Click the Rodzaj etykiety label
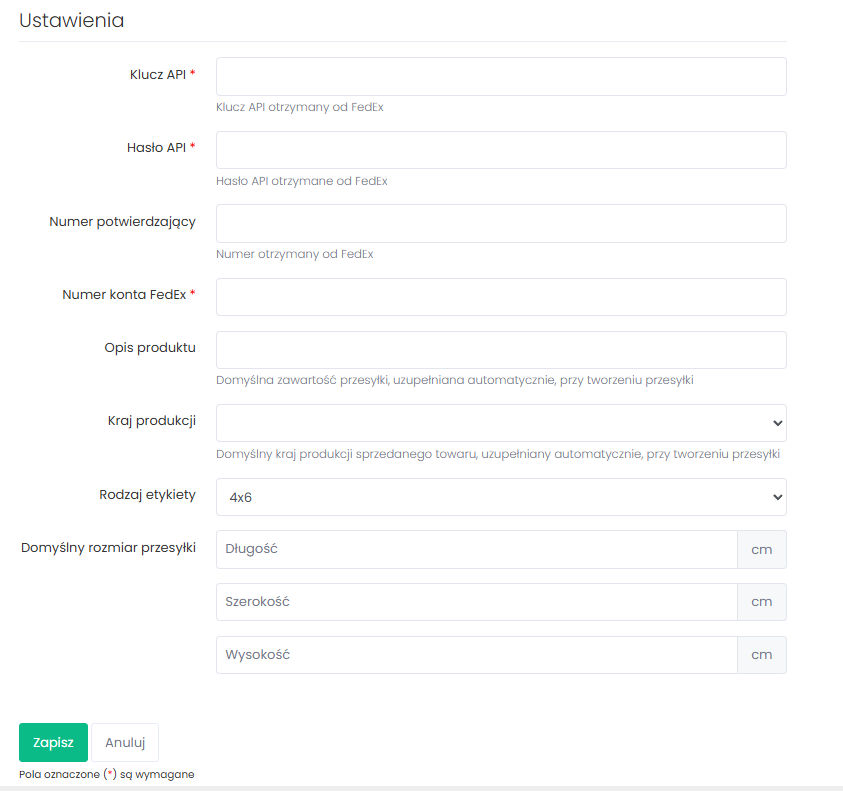Viewport: 843px width, 791px height. (147, 494)
